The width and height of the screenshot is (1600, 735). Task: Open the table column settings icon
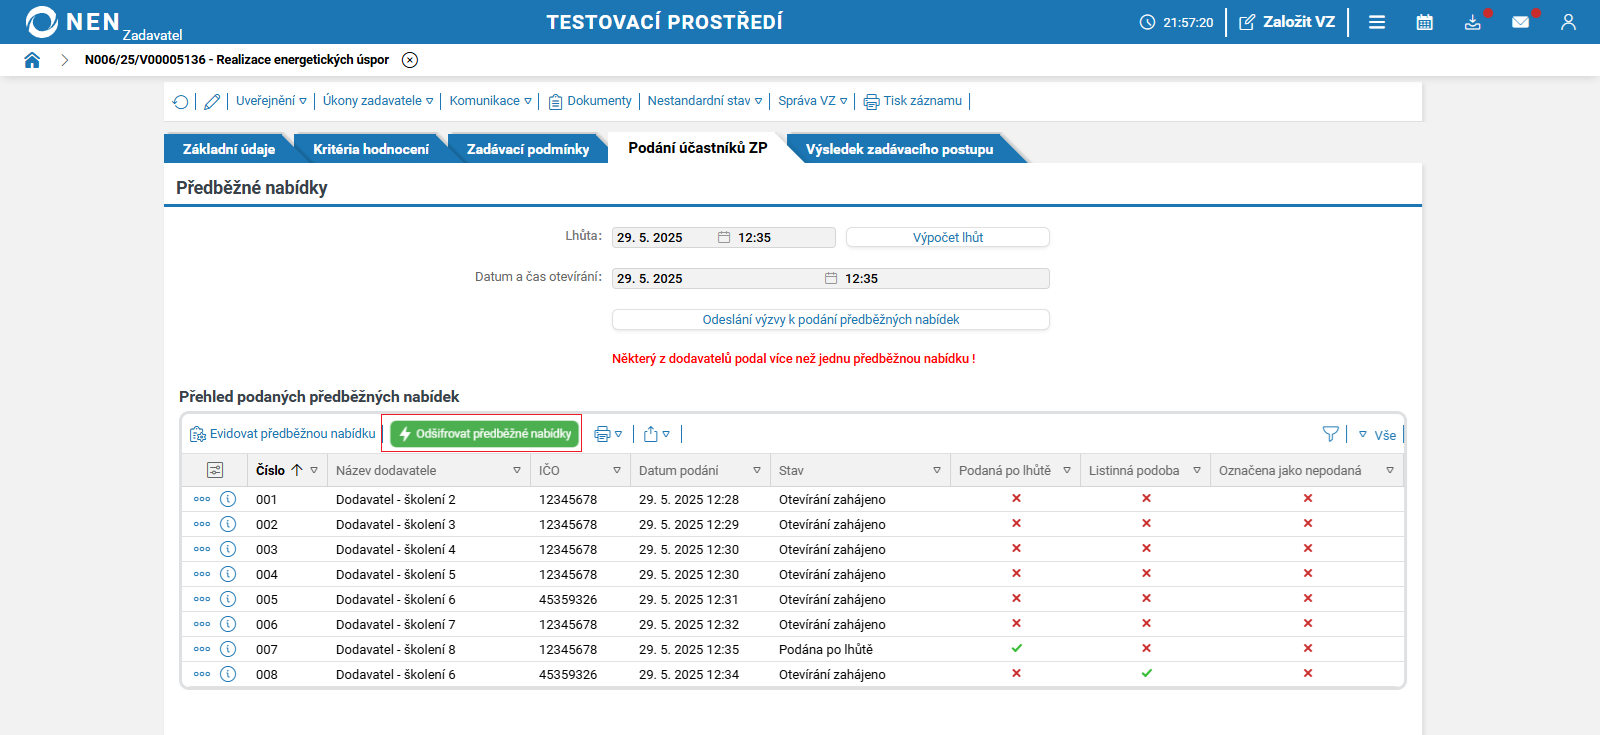[215, 470]
